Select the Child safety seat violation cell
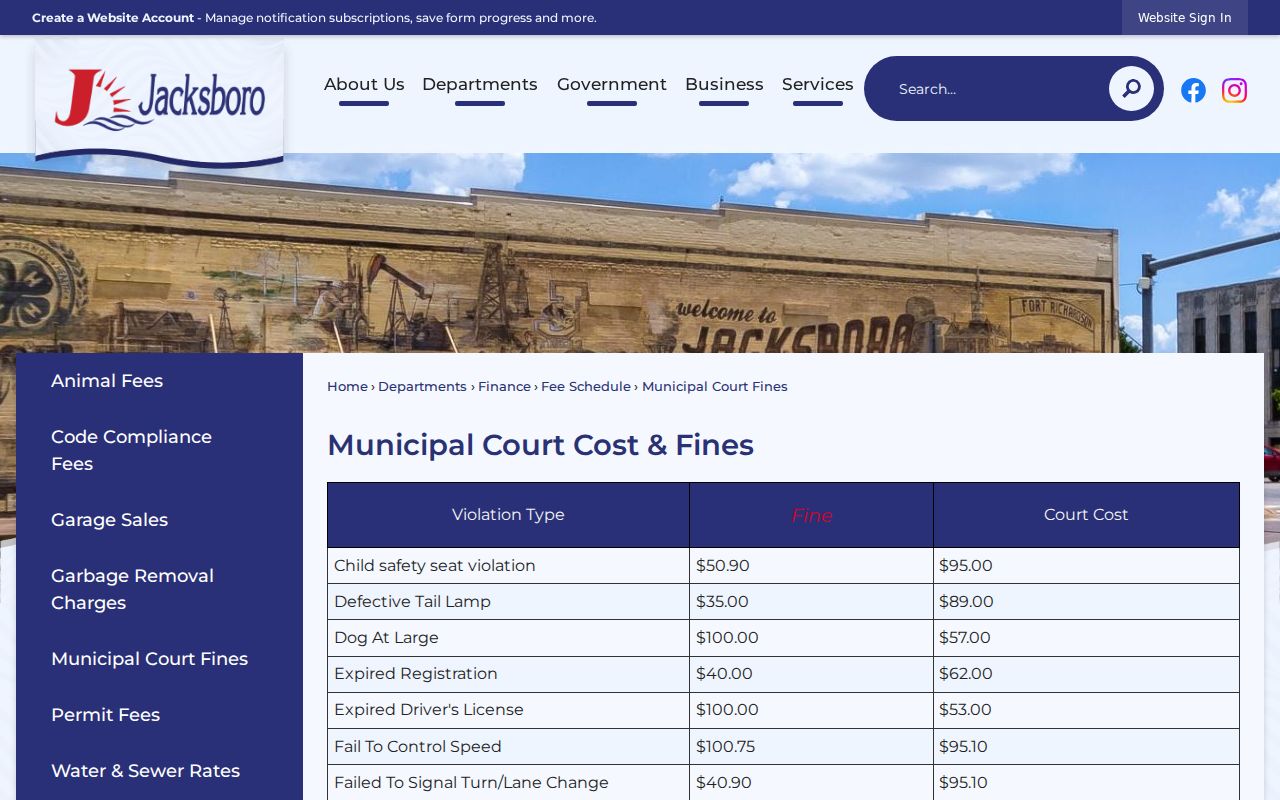 click(x=508, y=566)
